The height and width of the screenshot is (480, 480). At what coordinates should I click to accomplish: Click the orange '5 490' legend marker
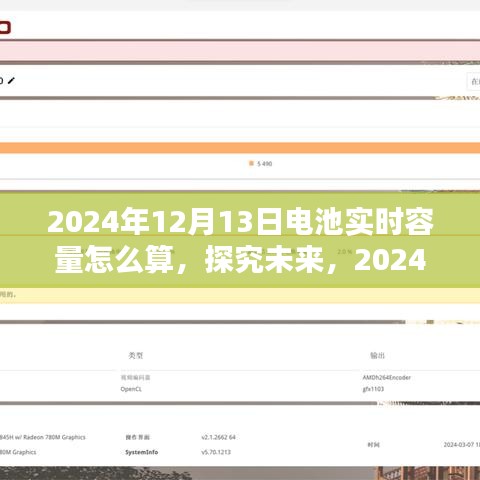(251, 163)
